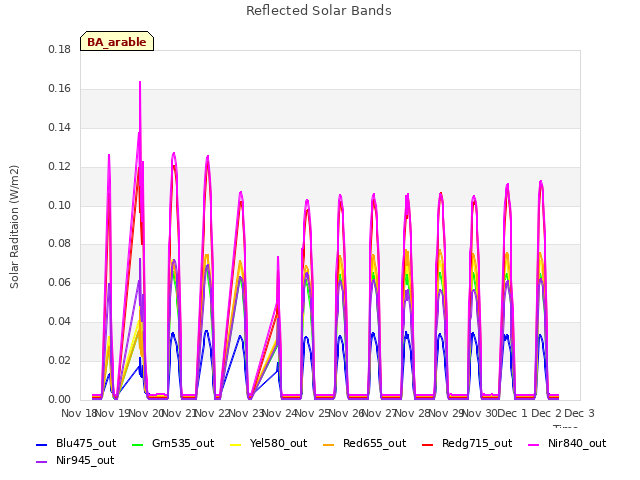Click the 0.08 y-axis tick label

(60, 244)
